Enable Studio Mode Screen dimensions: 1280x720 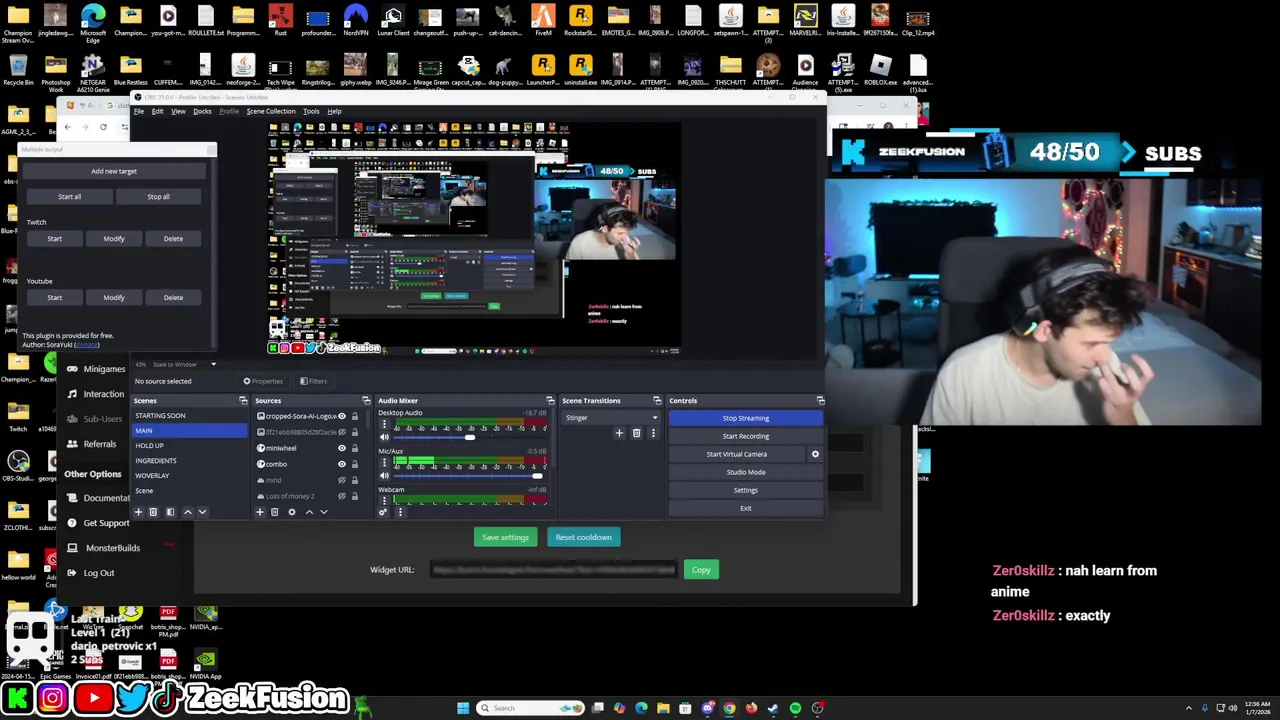746,472
